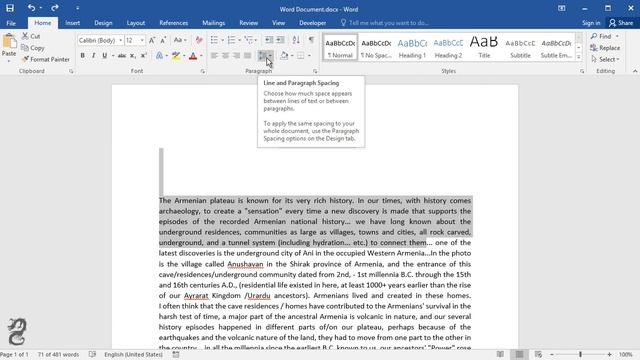Click the Paste clipboard icon

9,42
